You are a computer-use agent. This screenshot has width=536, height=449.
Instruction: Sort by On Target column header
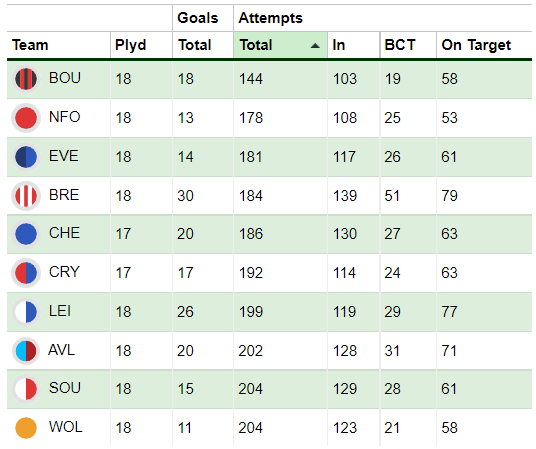tap(476, 45)
